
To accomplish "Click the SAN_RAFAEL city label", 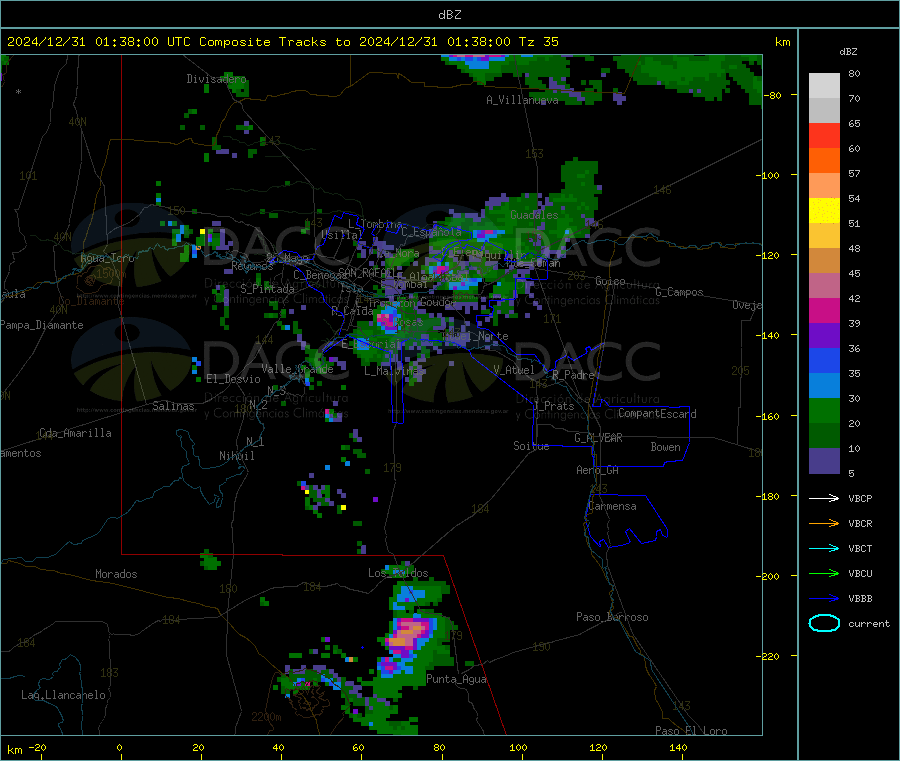I will coord(367,272).
